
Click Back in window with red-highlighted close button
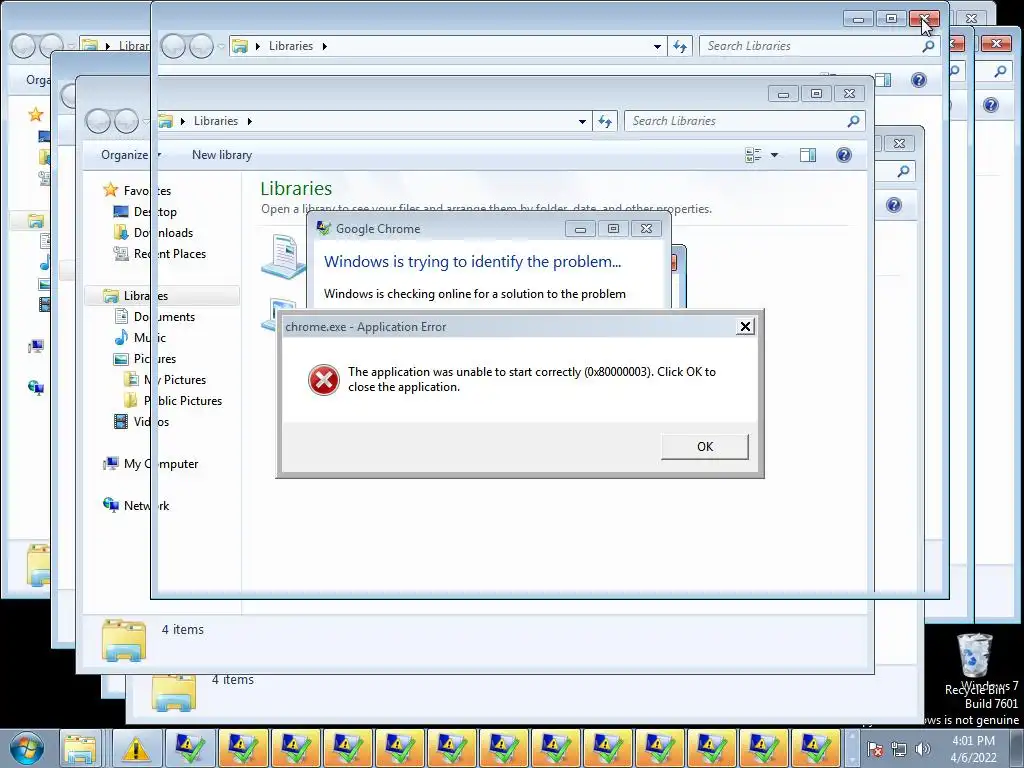(x=173, y=46)
